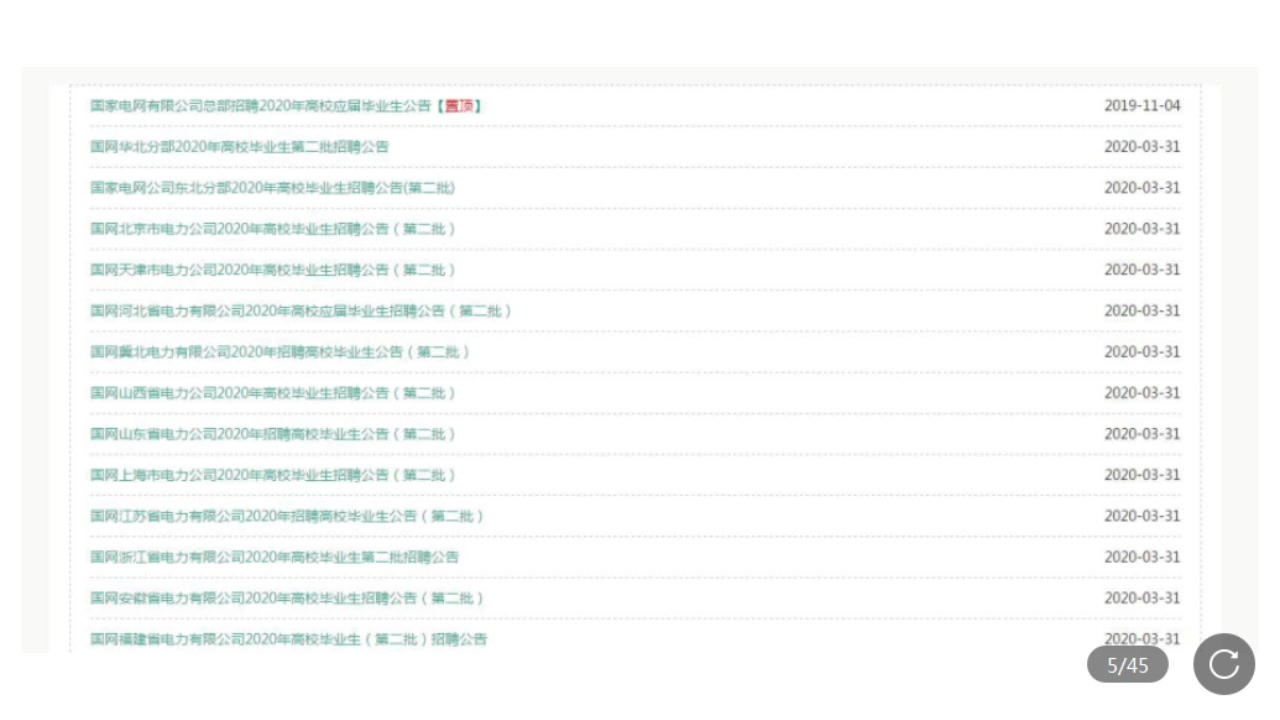Viewport: 1280px width, 720px height.
Task: Open 国网山东省电力公司 recruitment announcement
Action: coord(273,434)
